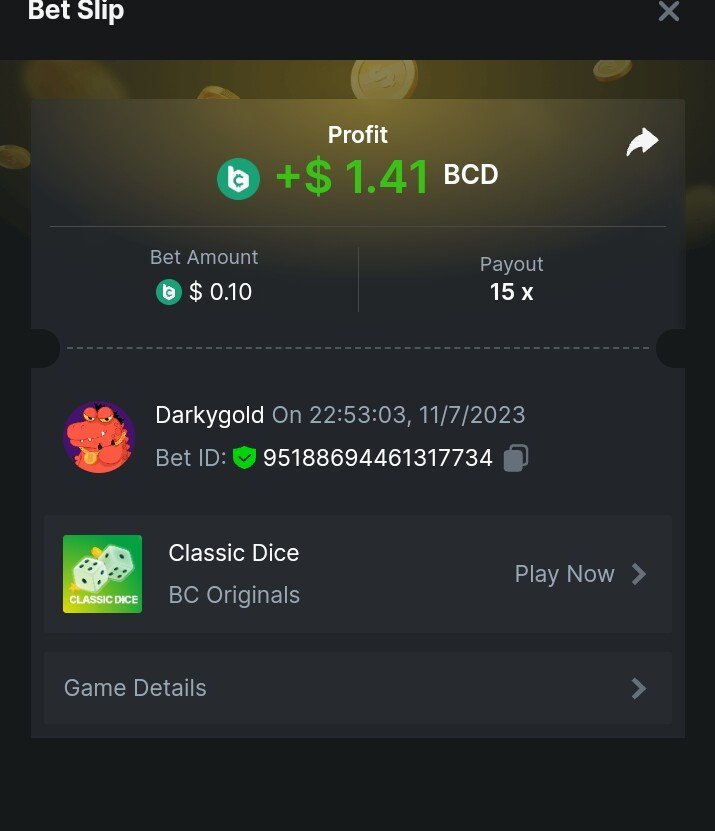Share the bet slip via arrow icon
Image resolution: width=715 pixels, height=831 pixels.
tap(642, 142)
